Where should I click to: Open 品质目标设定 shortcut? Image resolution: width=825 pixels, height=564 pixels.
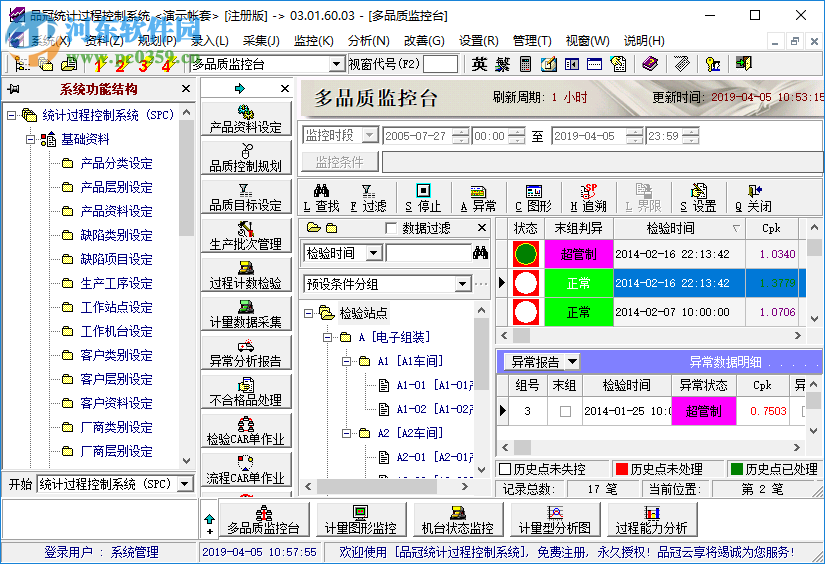(x=246, y=197)
